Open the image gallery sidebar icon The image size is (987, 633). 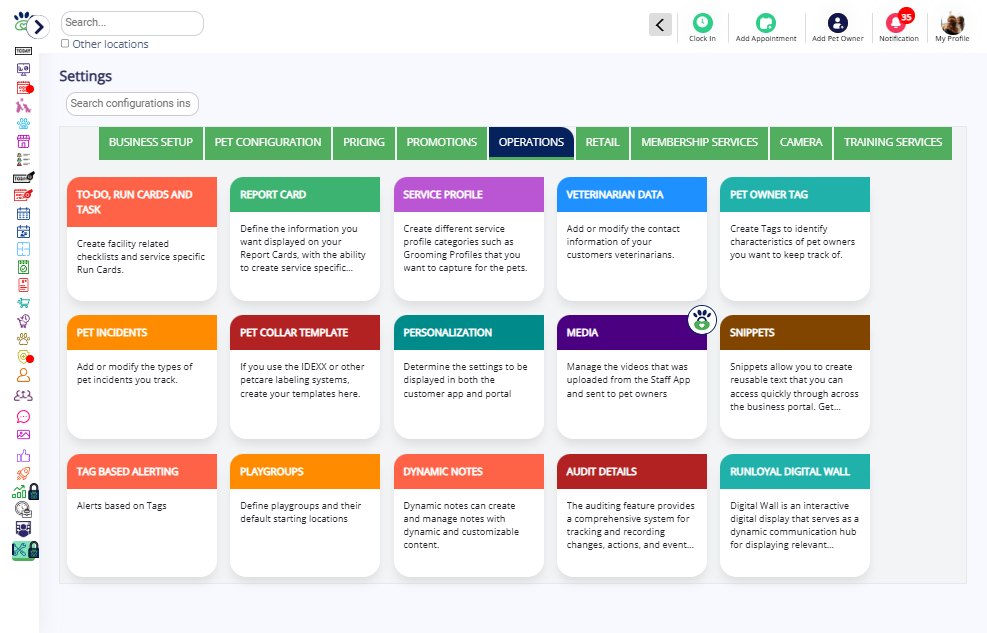(x=23, y=435)
